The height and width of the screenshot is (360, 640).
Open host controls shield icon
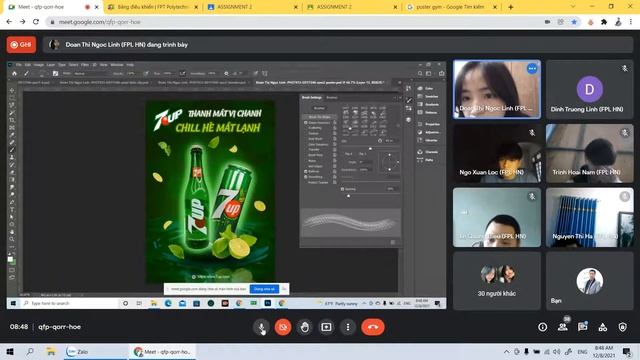point(622,327)
